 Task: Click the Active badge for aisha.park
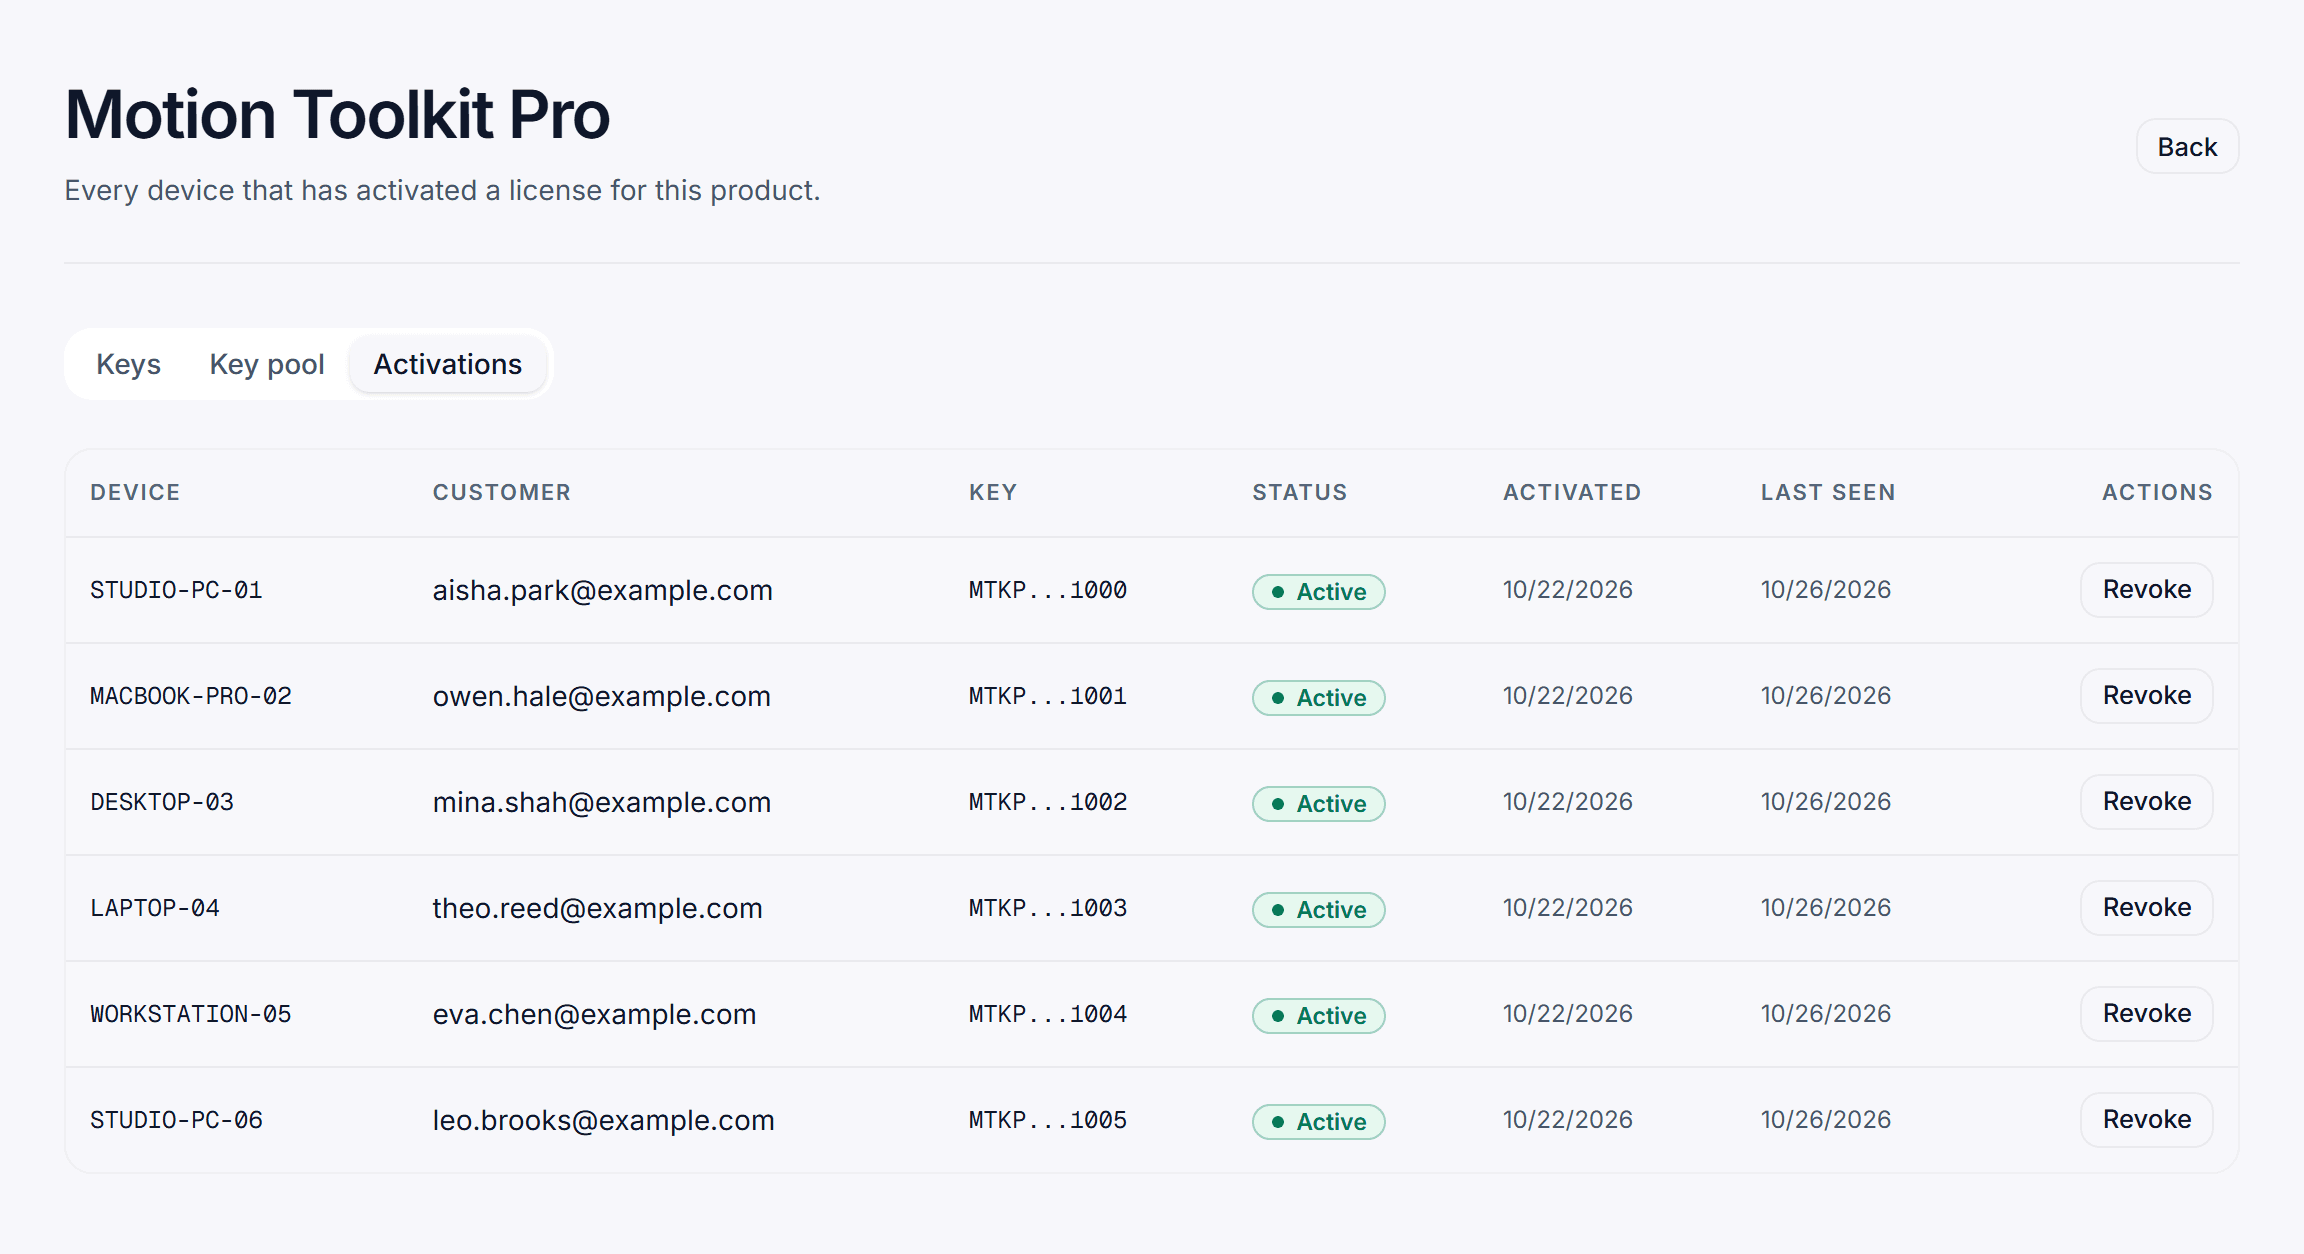1319,592
